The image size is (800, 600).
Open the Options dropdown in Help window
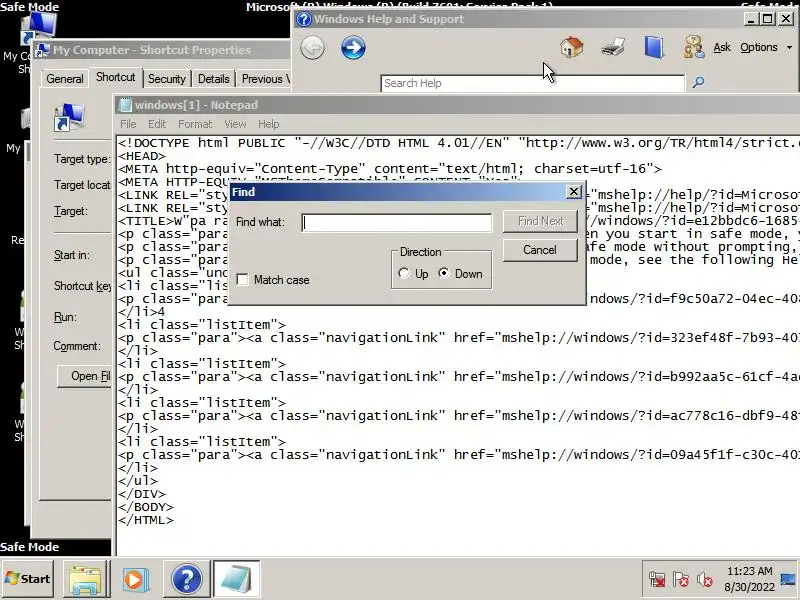click(766, 47)
